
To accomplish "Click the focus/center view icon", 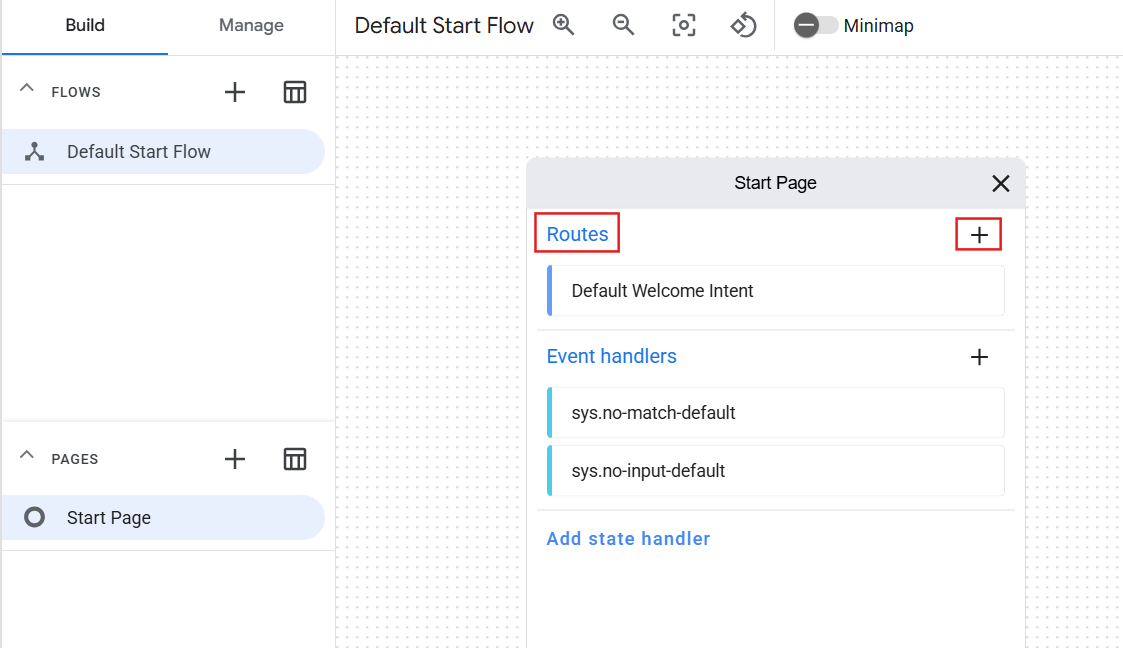I will click(x=683, y=25).
